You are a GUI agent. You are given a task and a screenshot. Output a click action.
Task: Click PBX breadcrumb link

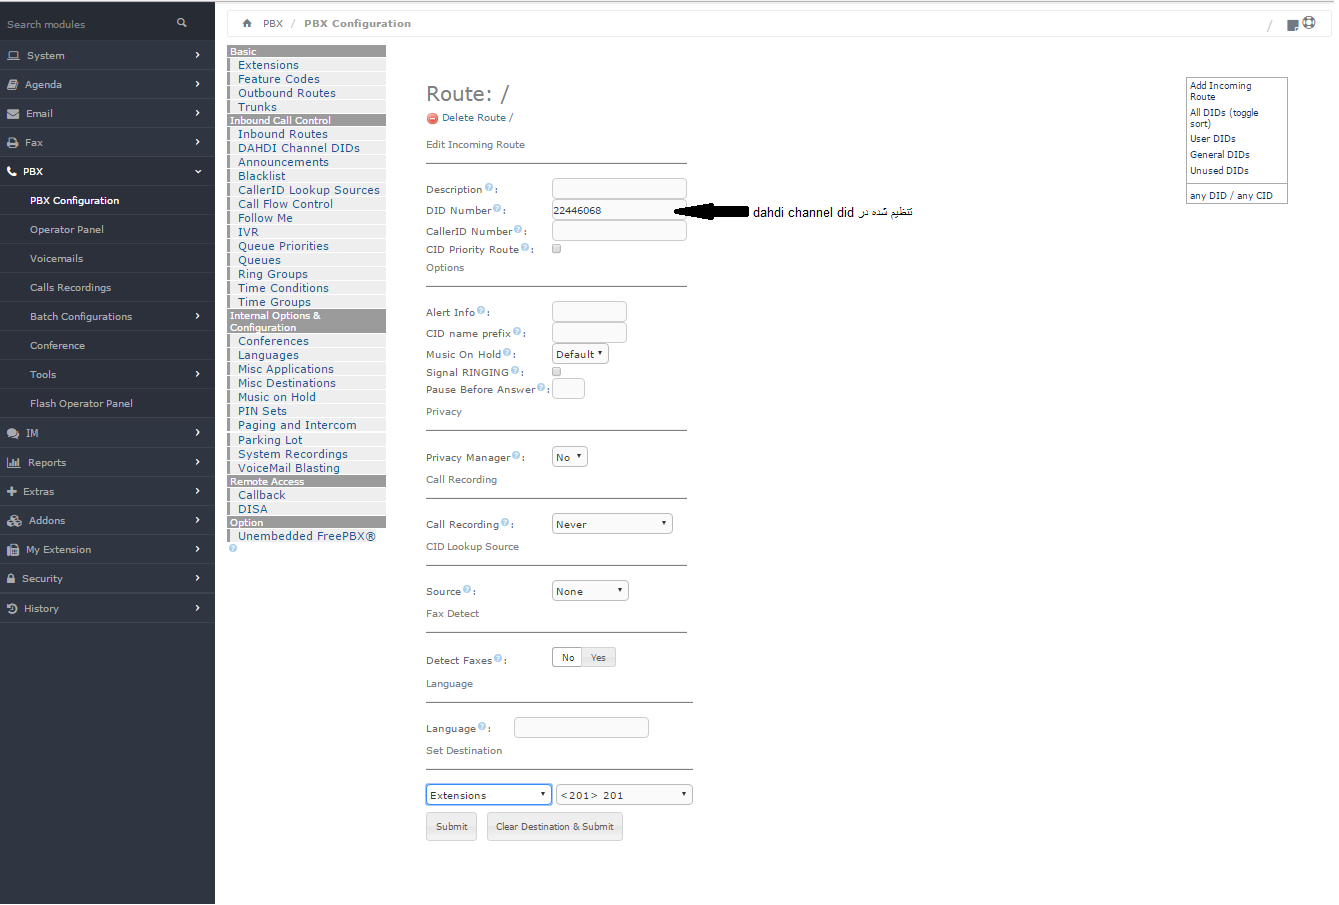pos(273,23)
